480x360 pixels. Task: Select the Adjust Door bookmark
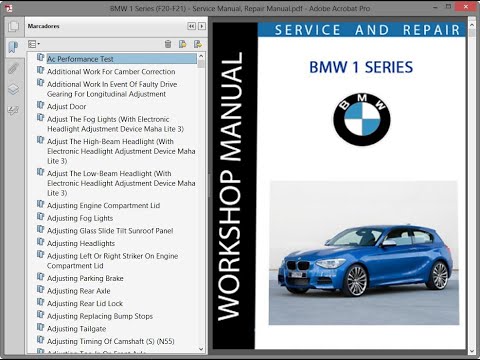(x=66, y=107)
